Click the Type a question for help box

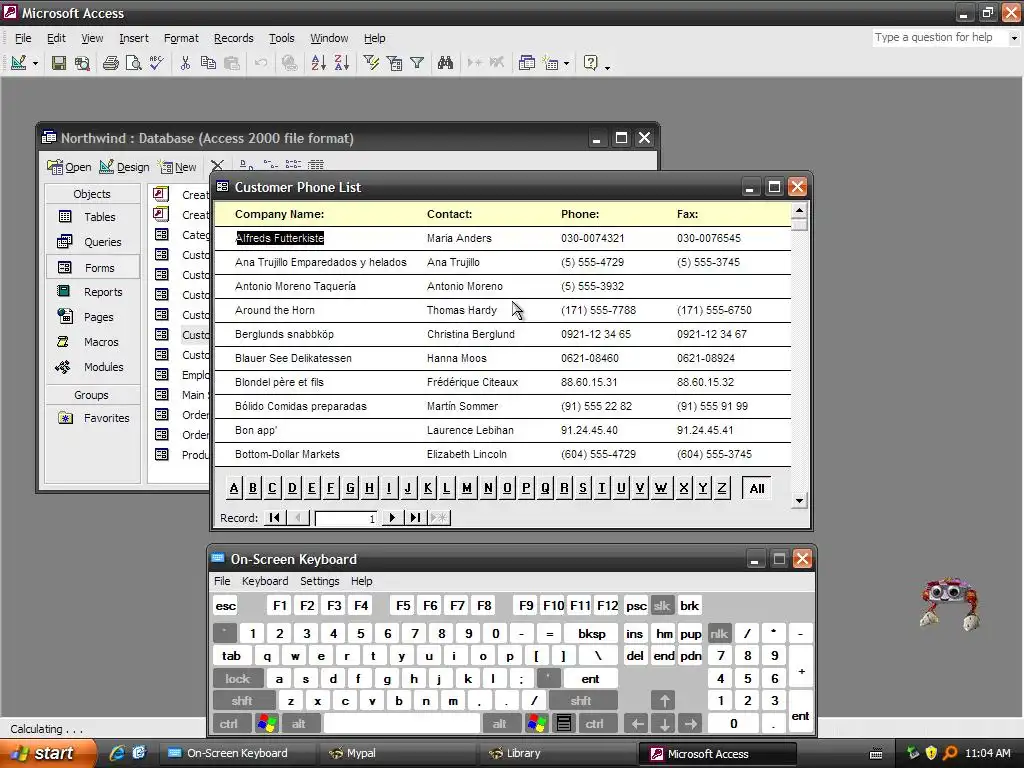click(940, 38)
